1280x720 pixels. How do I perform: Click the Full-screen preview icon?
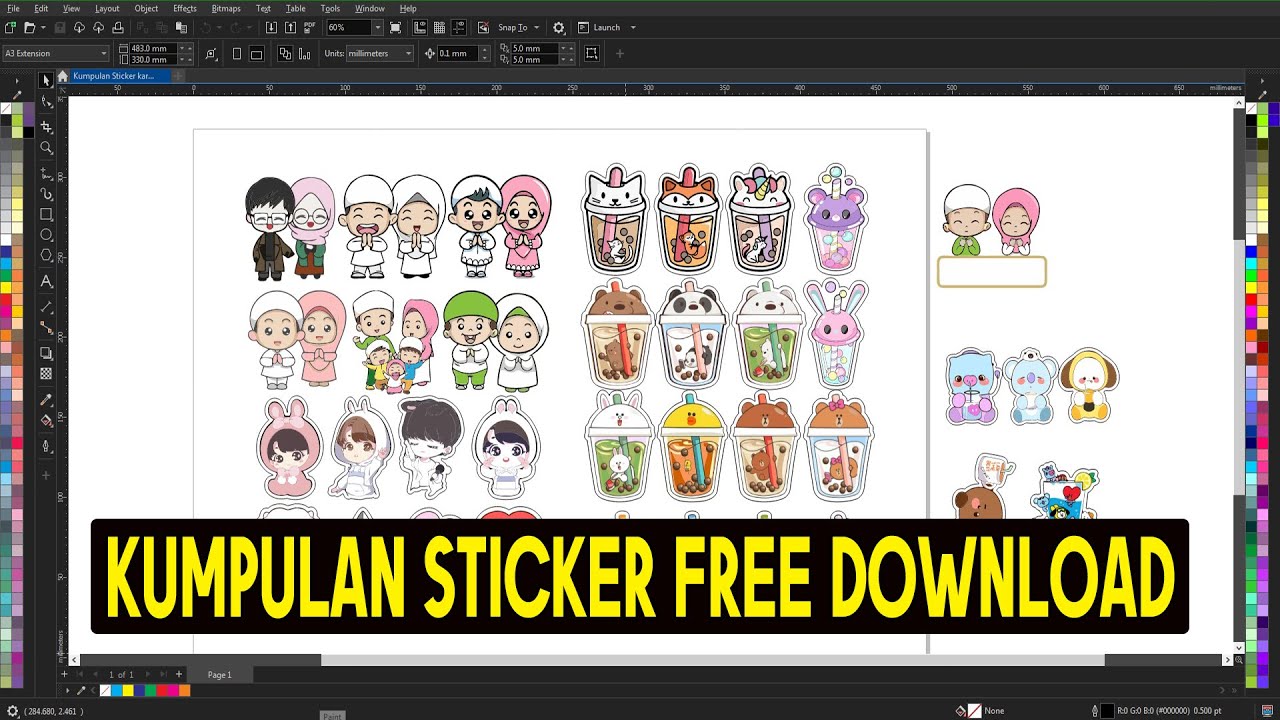(396, 27)
